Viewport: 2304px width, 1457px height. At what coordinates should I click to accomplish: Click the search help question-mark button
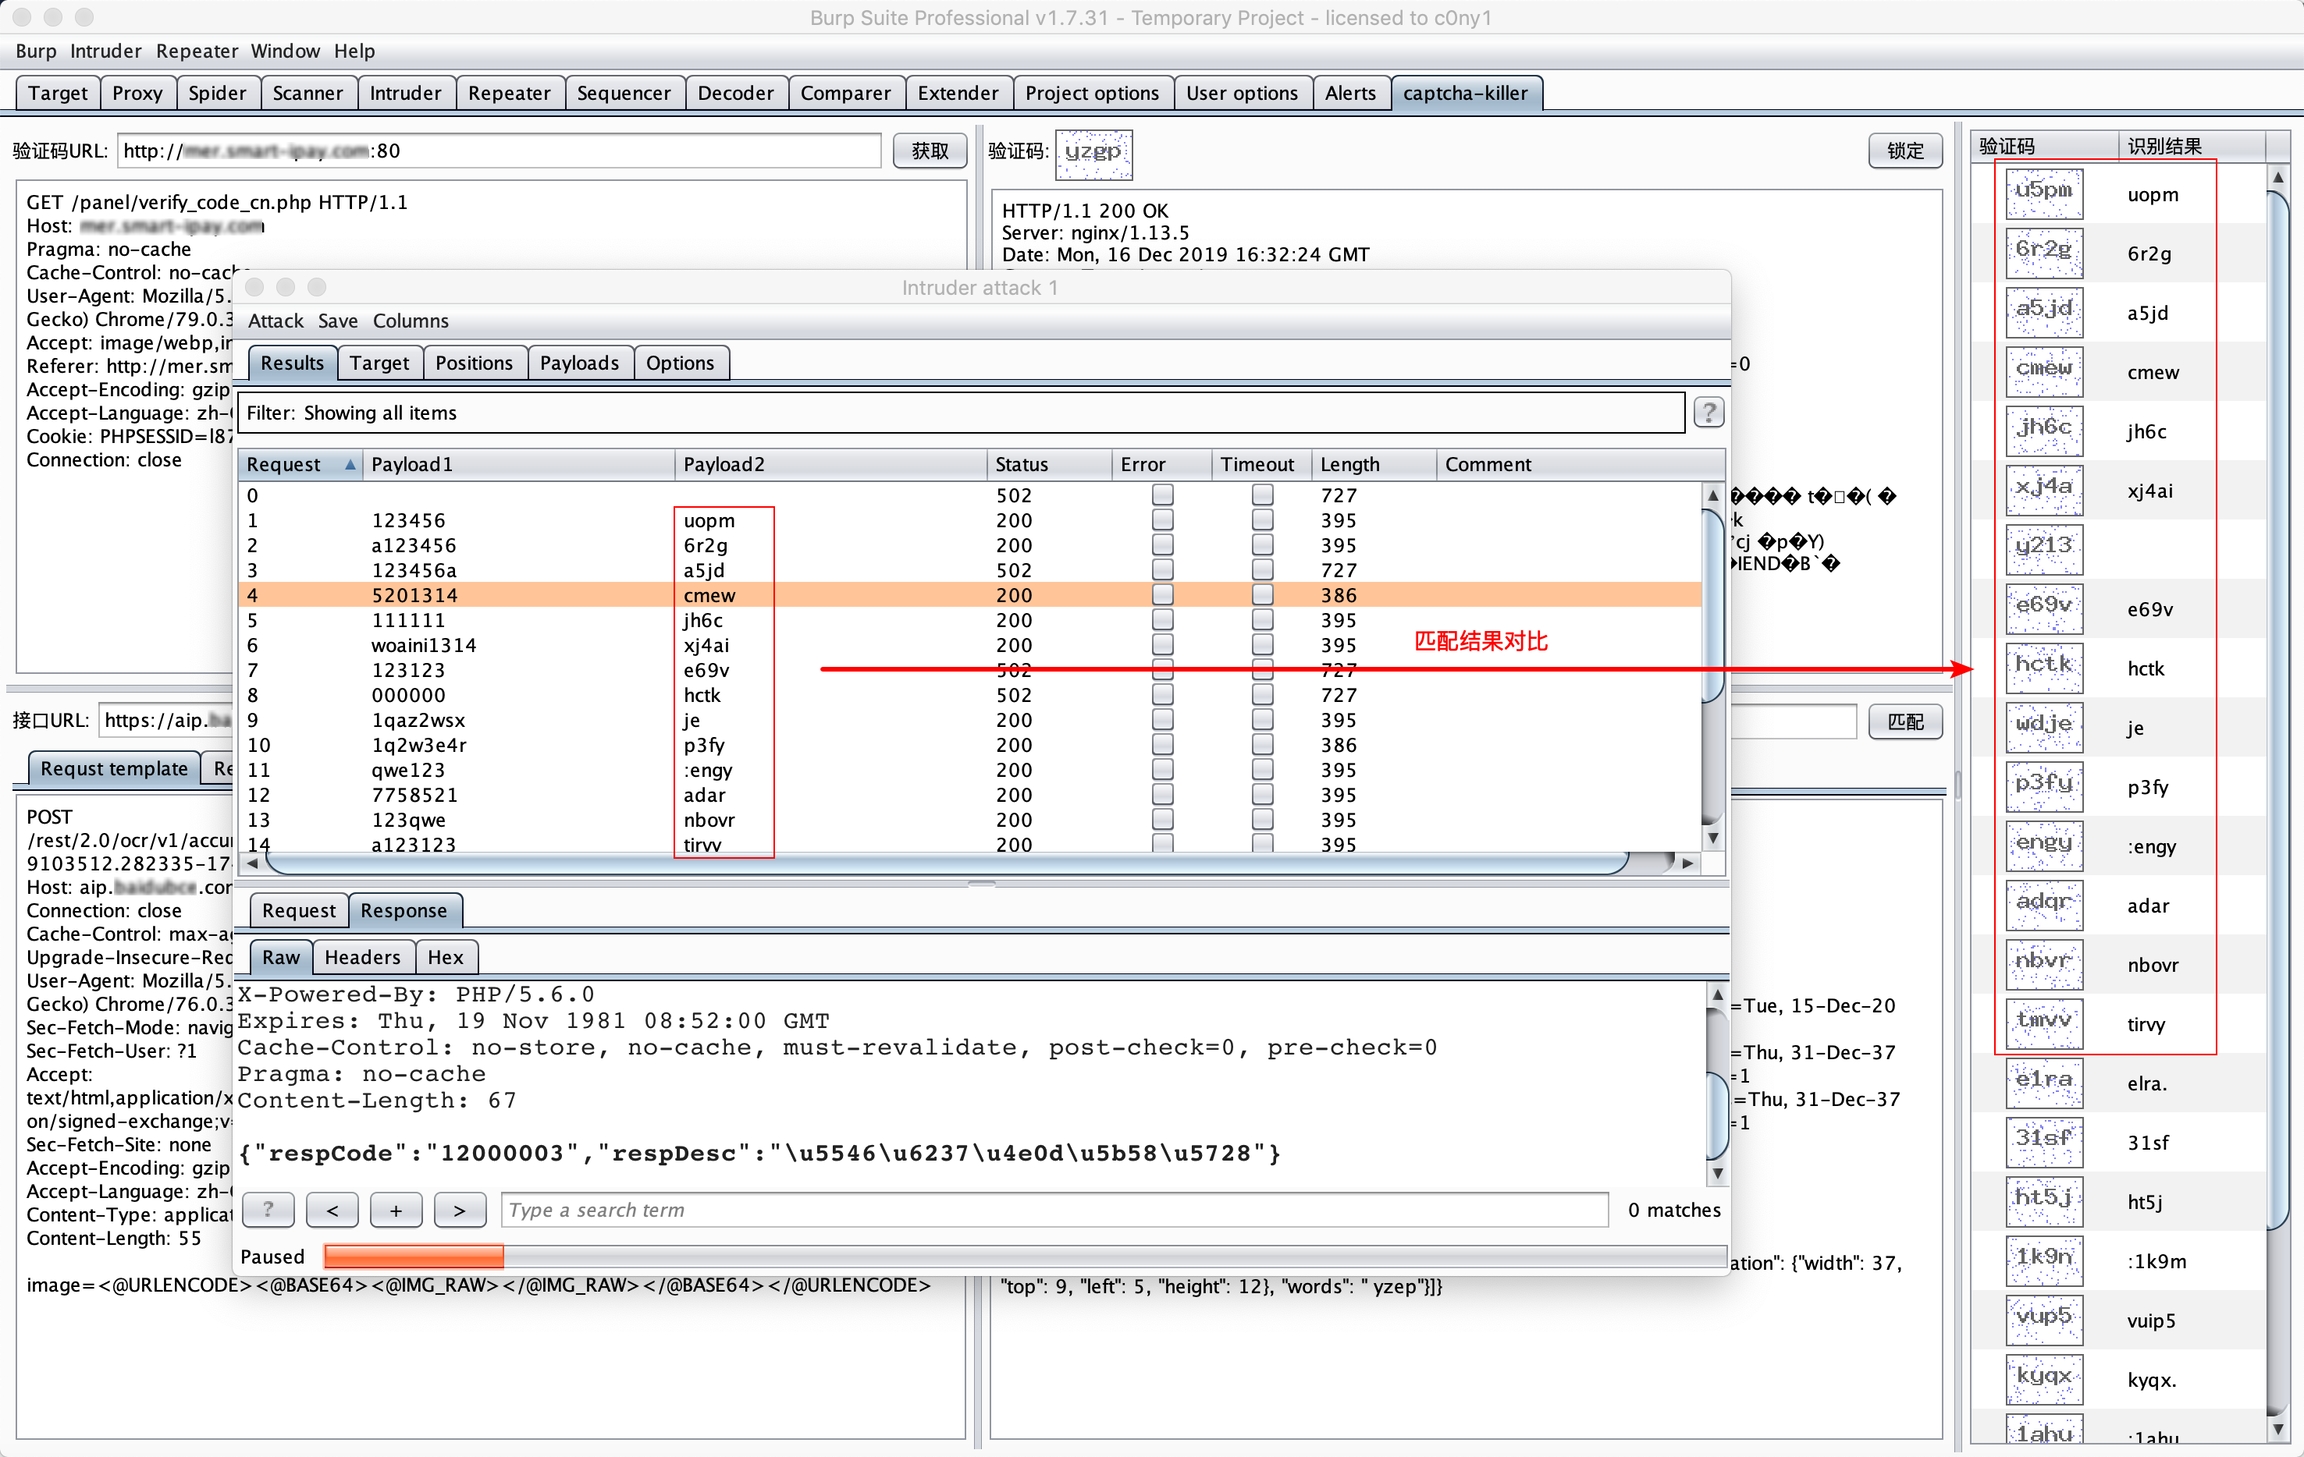point(268,1210)
